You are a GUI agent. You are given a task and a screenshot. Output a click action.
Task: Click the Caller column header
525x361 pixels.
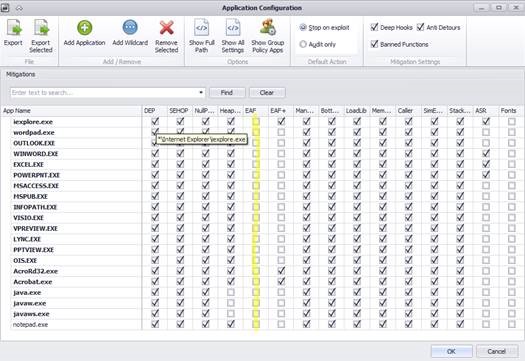pos(408,111)
